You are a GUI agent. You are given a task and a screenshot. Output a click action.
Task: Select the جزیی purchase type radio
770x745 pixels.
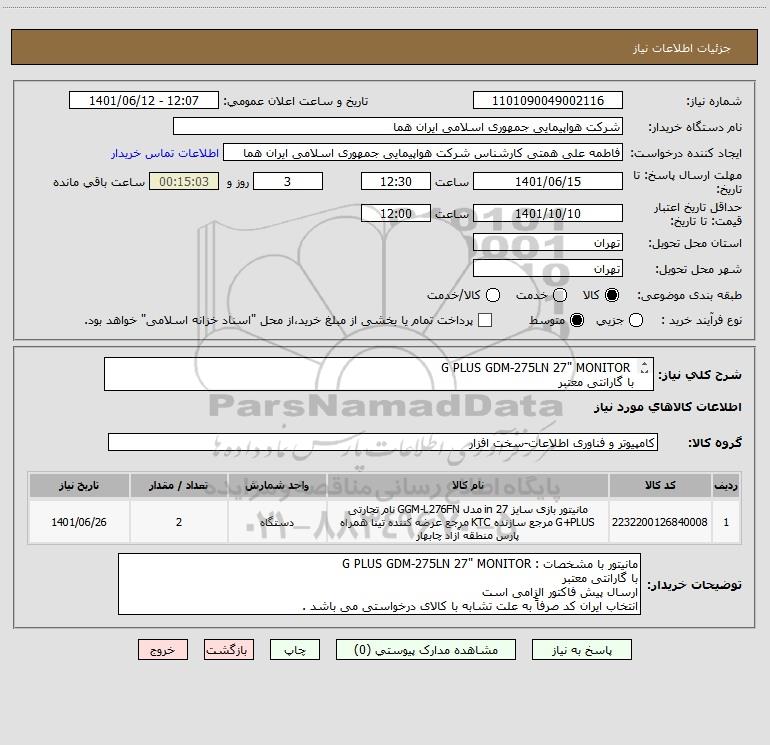coord(636,320)
